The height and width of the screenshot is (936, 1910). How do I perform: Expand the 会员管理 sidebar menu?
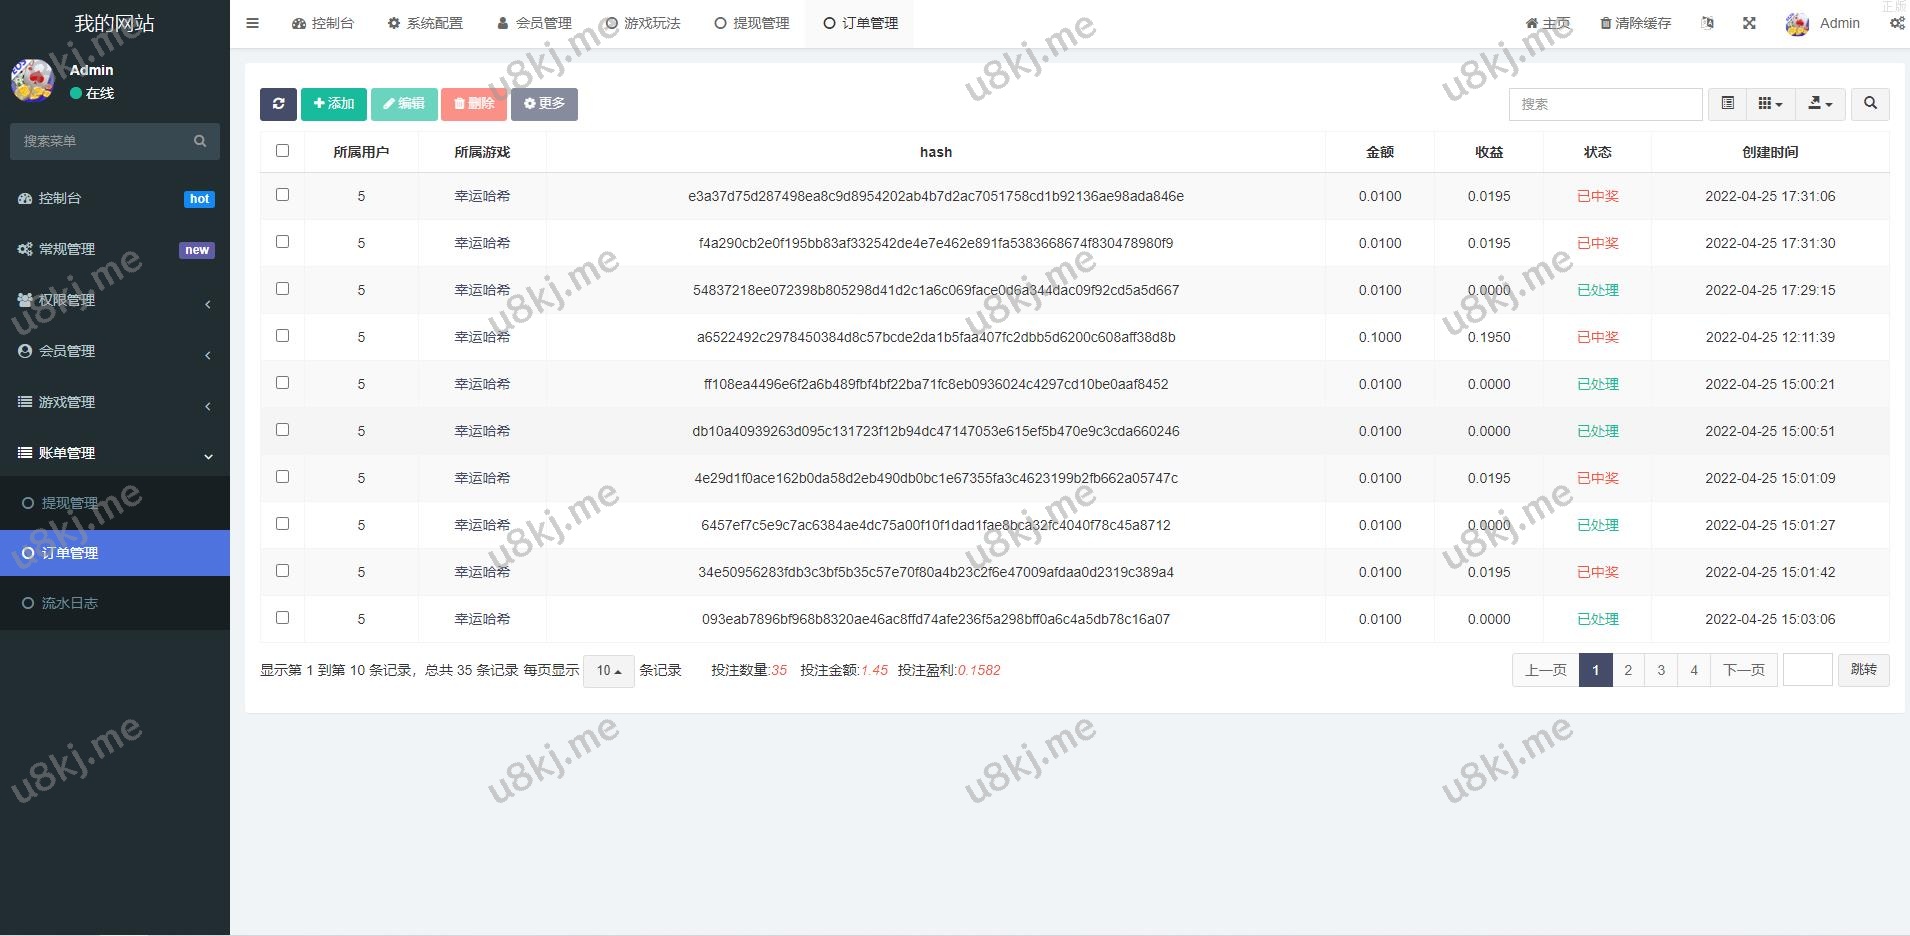pyautogui.click(x=114, y=351)
